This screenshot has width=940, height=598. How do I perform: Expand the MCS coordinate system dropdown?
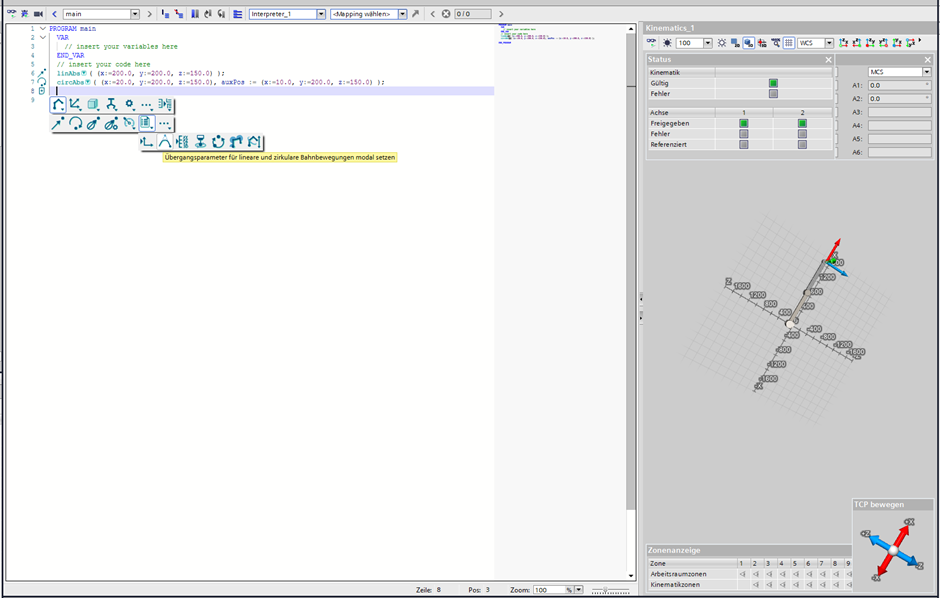[x=926, y=72]
